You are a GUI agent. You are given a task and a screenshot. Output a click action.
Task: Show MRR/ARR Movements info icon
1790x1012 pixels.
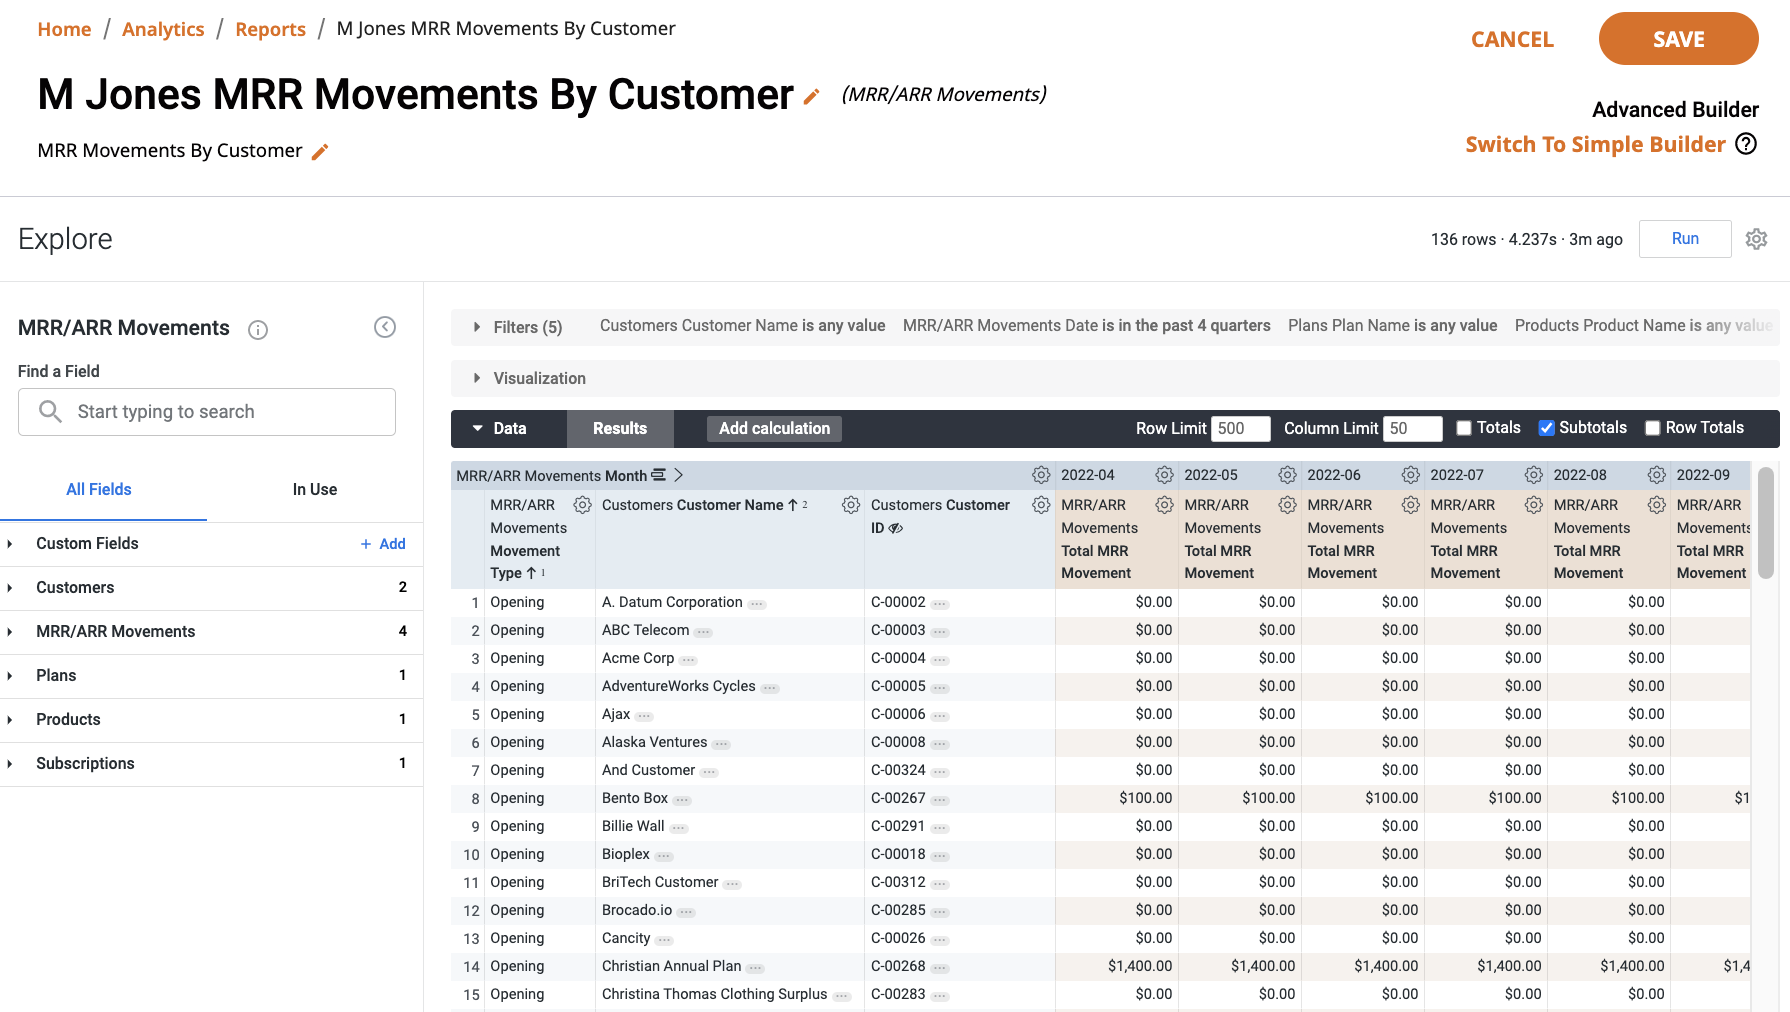click(258, 330)
